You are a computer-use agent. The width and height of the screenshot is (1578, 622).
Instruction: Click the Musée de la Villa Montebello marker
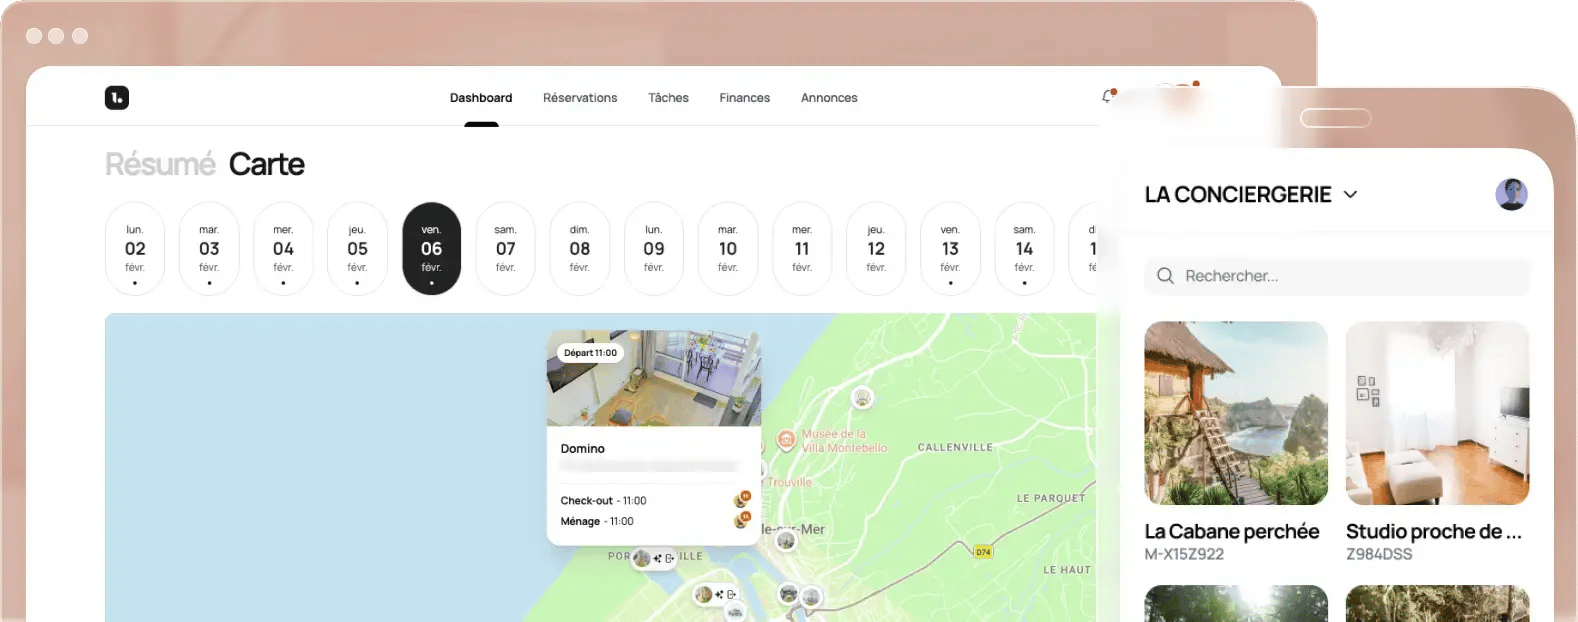786,438
